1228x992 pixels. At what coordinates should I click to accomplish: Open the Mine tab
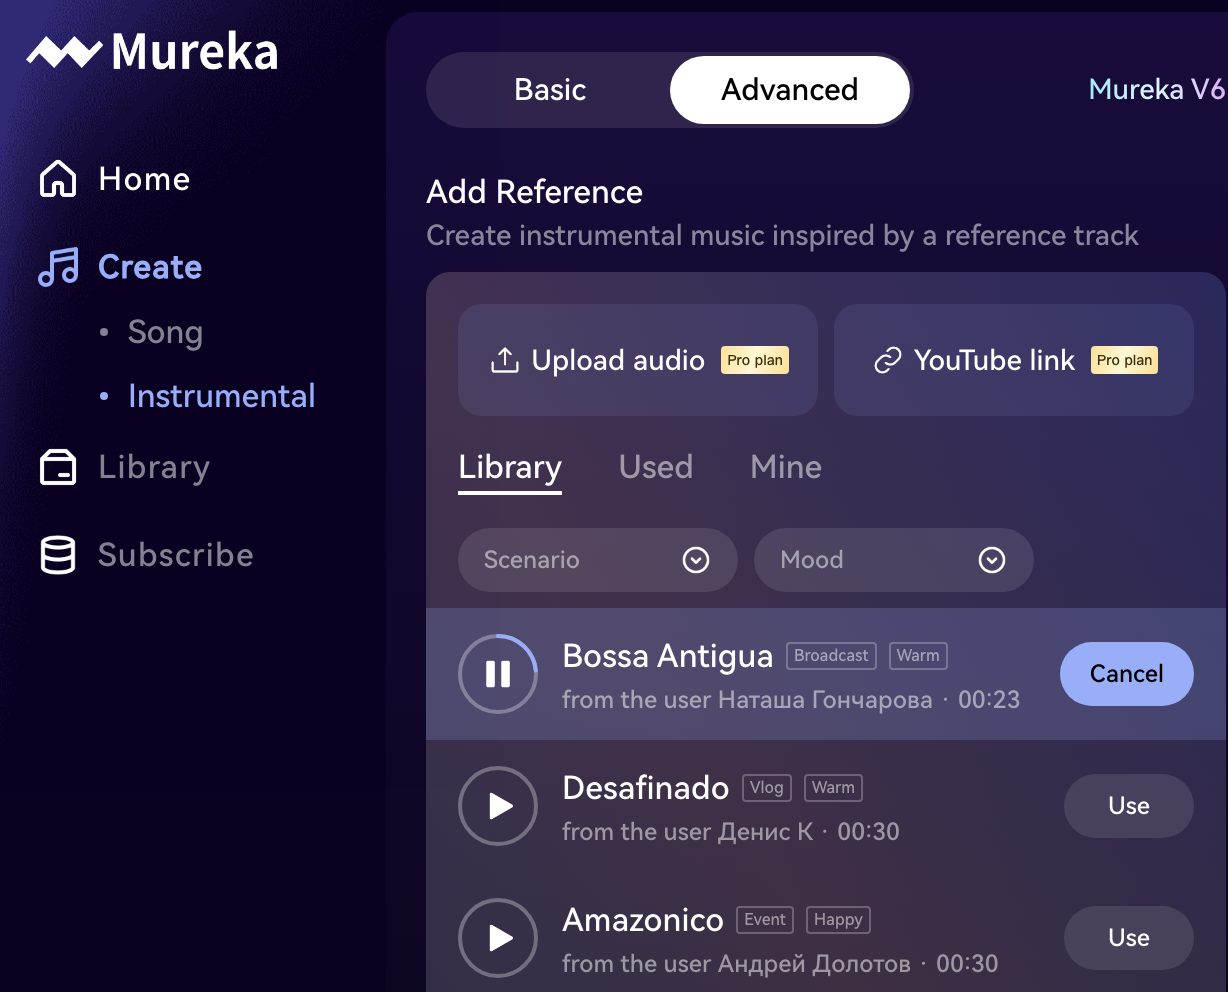(x=786, y=467)
